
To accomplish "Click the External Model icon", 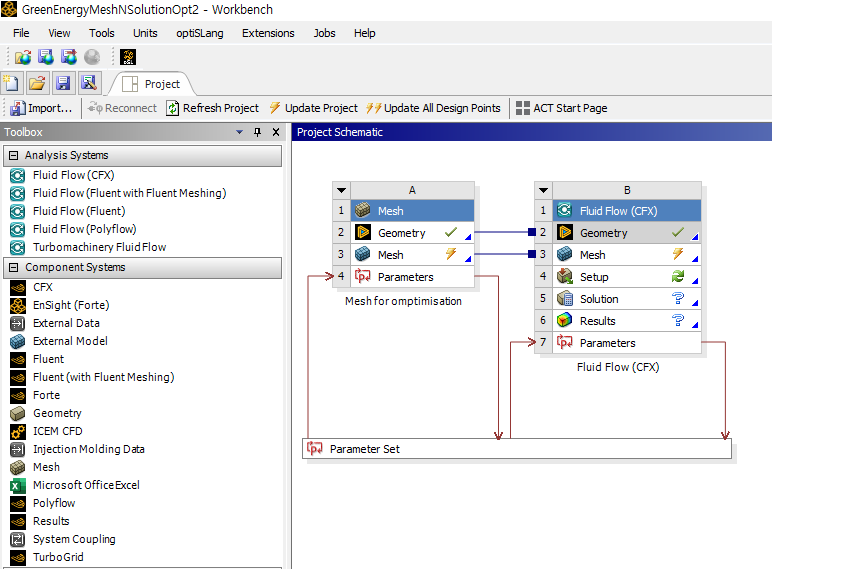I will tap(18, 341).
